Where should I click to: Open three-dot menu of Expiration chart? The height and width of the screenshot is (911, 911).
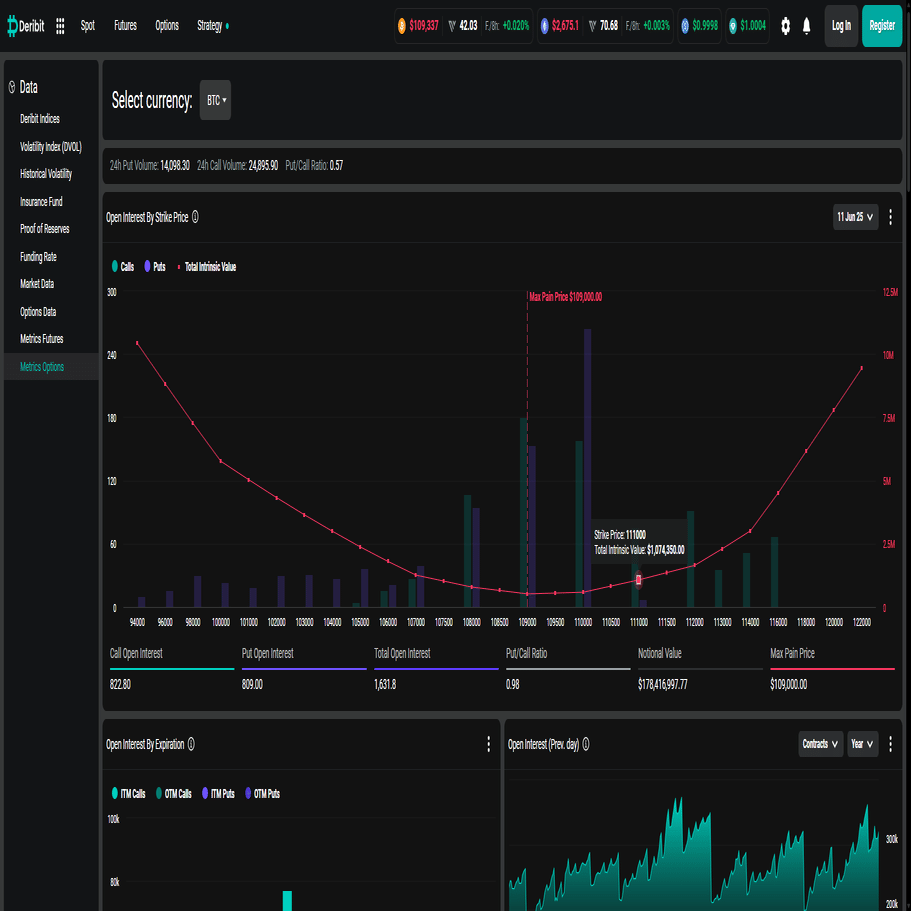pos(488,744)
